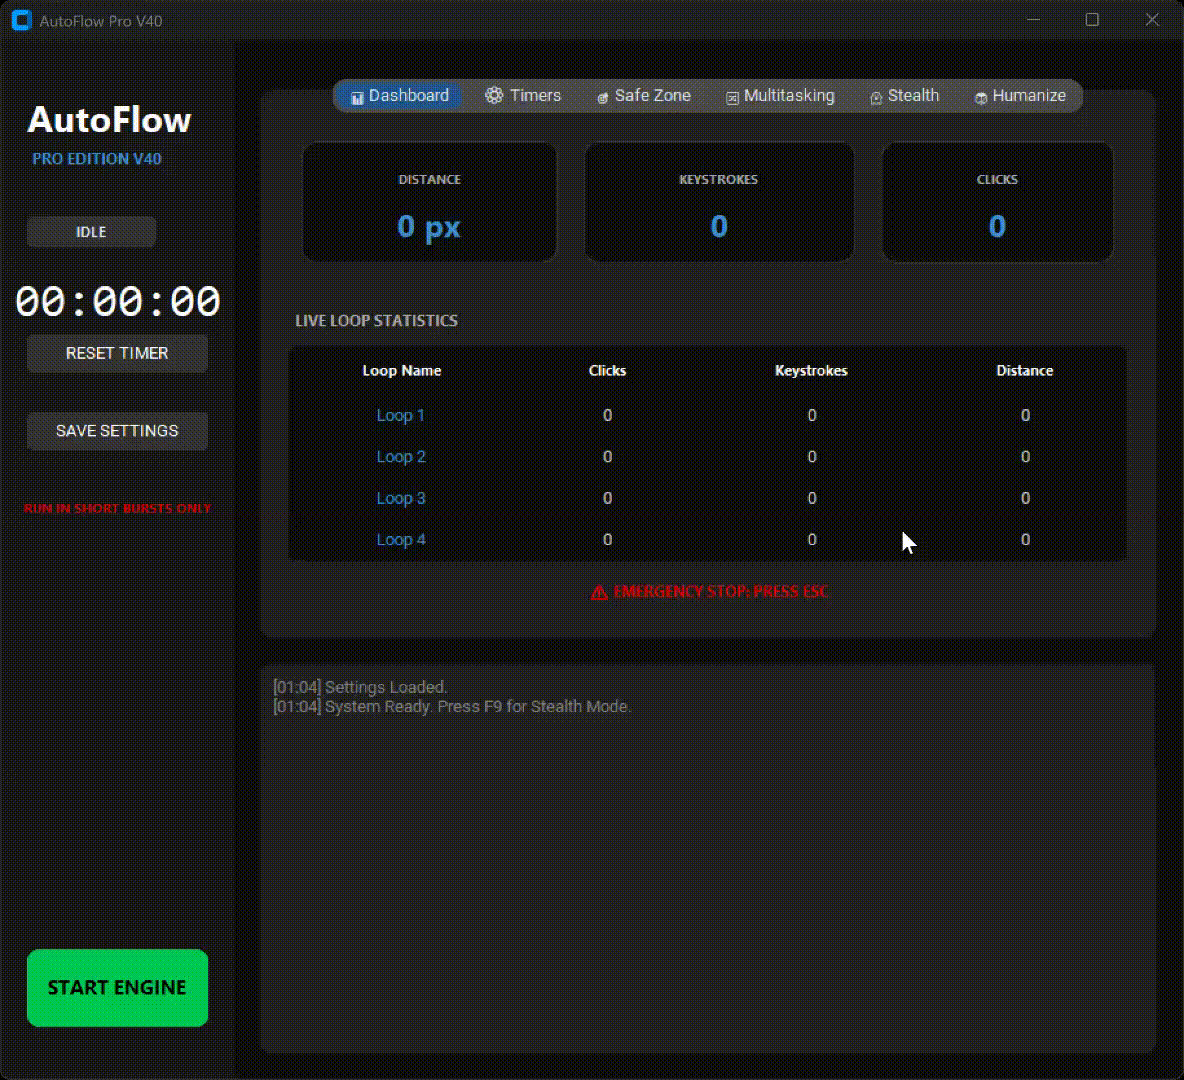Expand the Loop 4 row details
The image size is (1184, 1080).
(401, 539)
